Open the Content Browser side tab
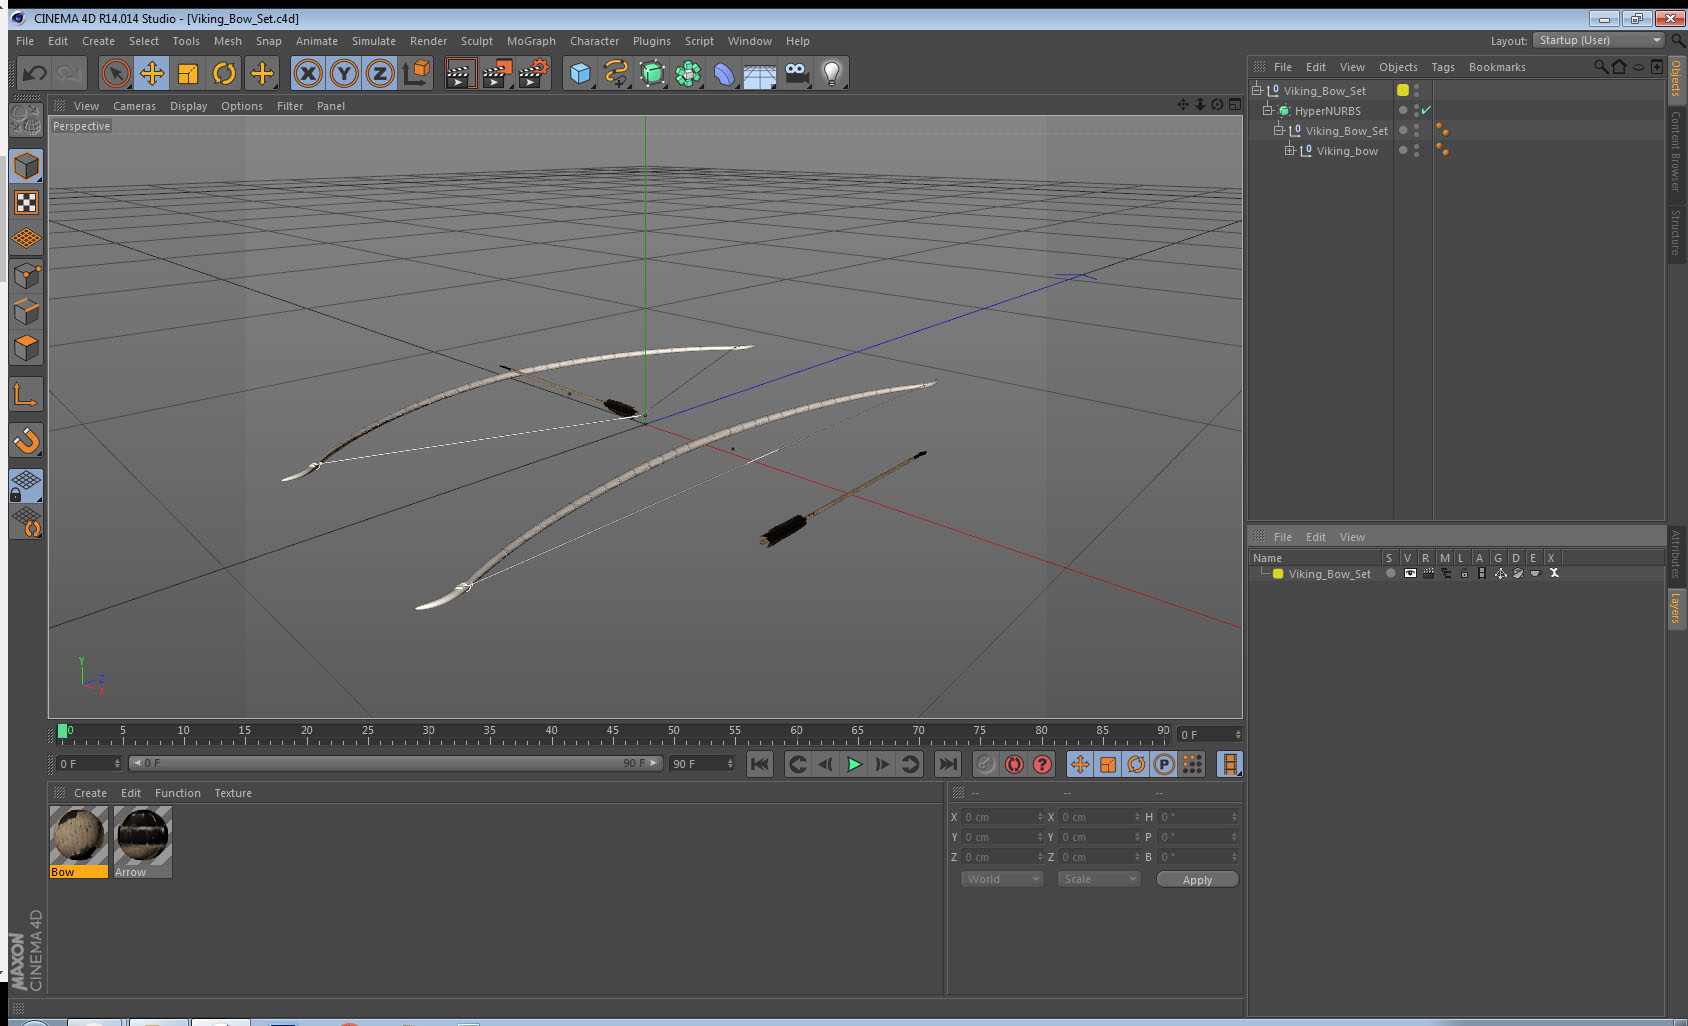This screenshot has width=1688, height=1026. tap(1676, 151)
